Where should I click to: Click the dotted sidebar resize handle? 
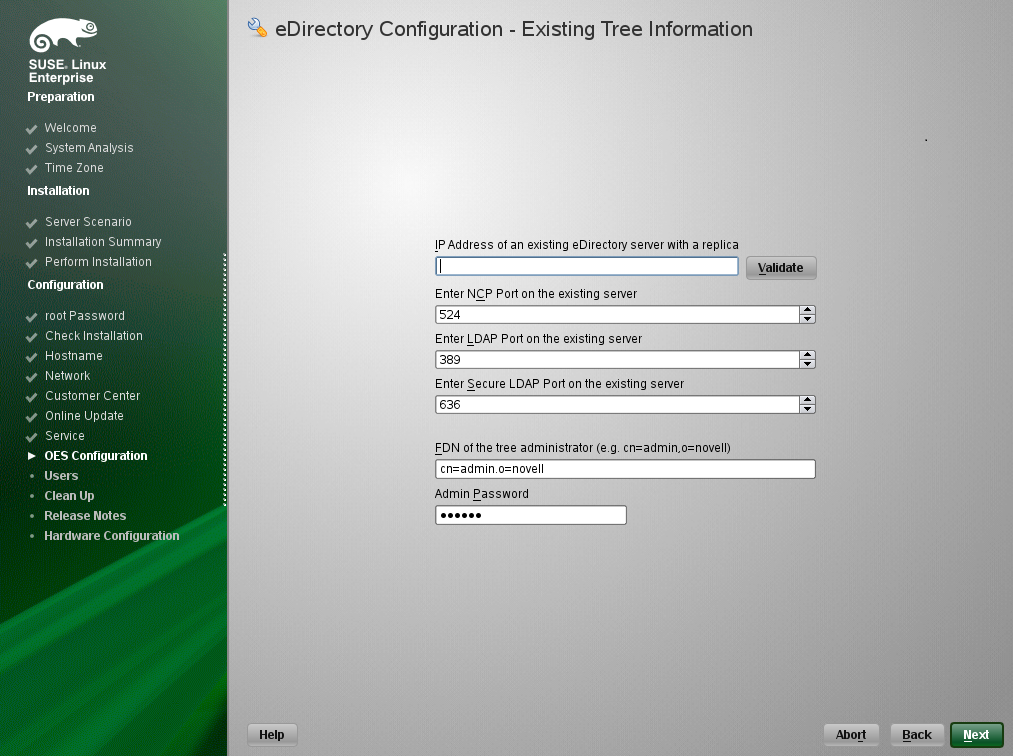(x=225, y=380)
